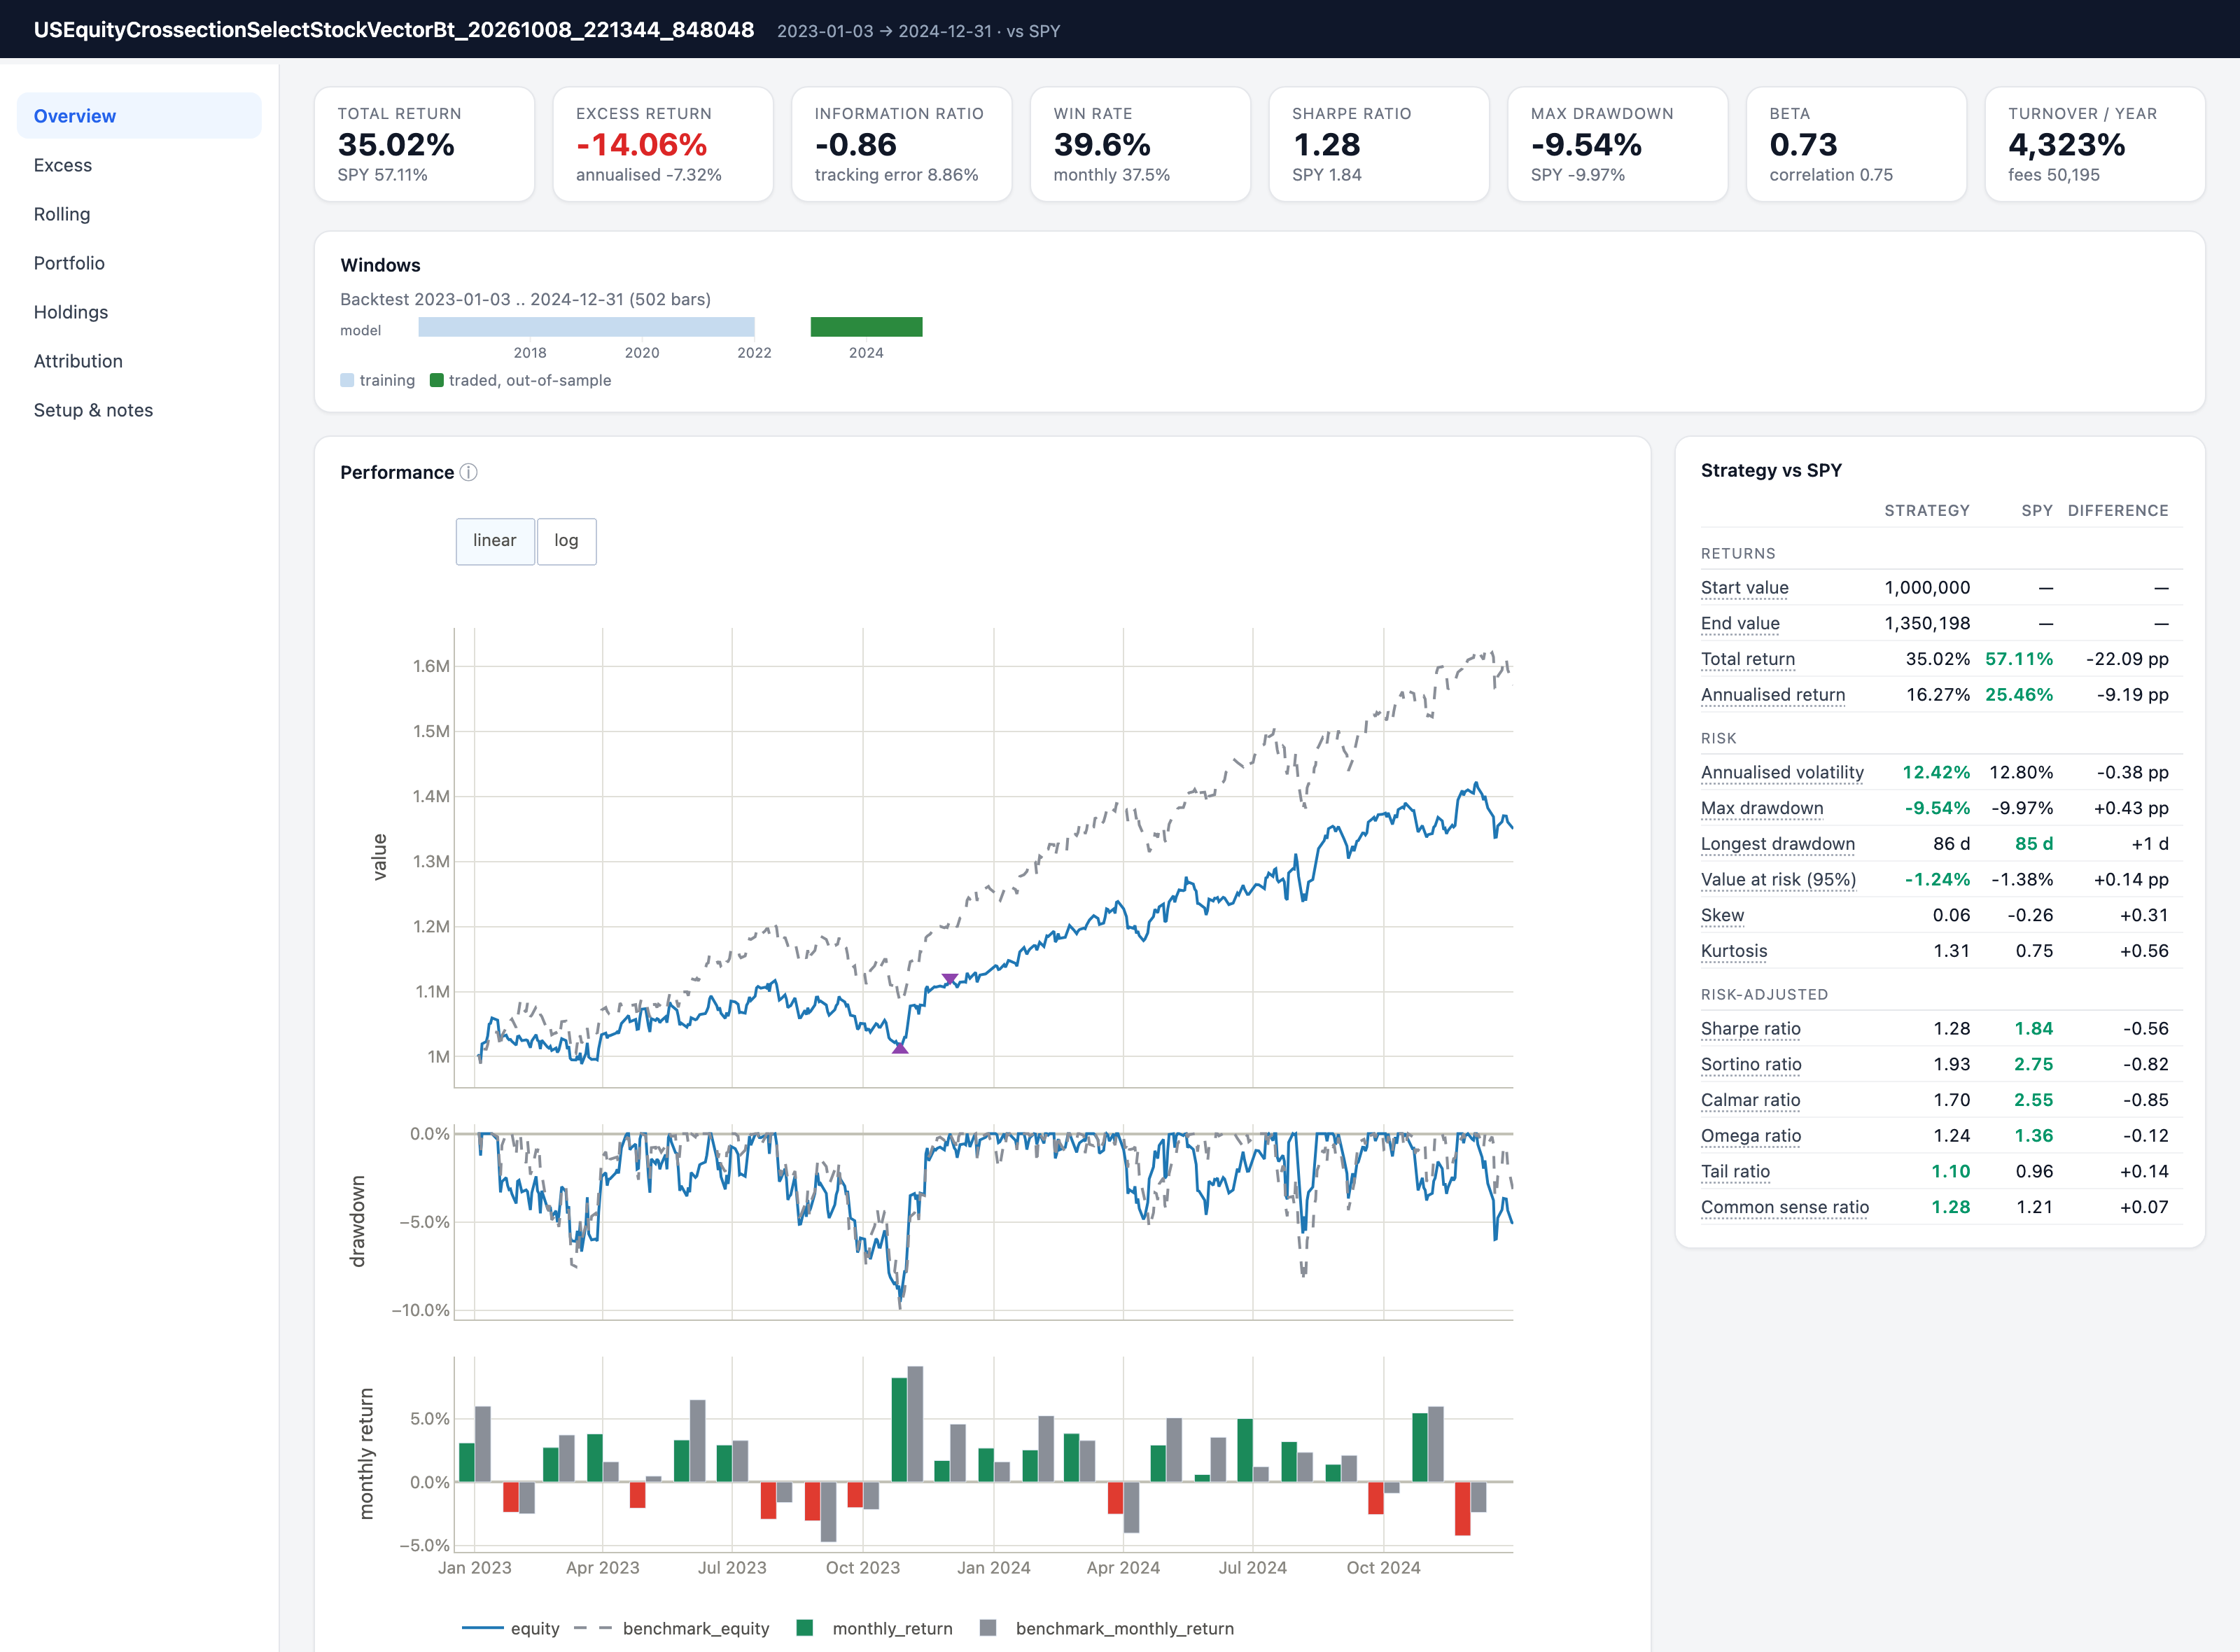Open the Attribution section
The height and width of the screenshot is (1652, 2240).
click(139, 361)
